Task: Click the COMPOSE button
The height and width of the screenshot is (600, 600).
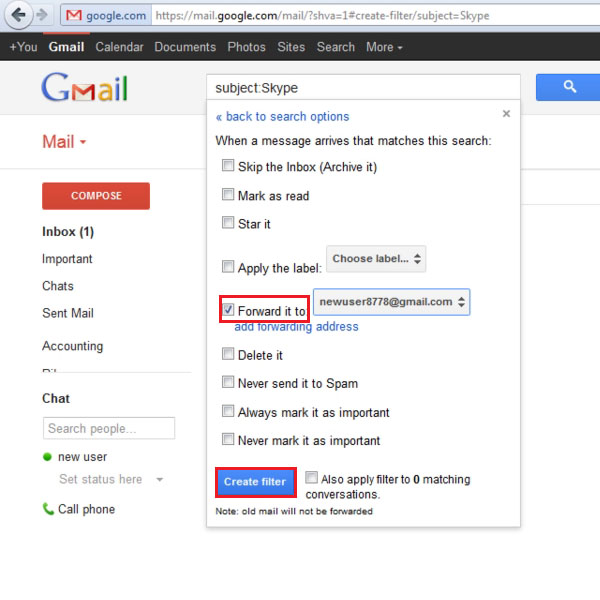Action: pos(96,196)
